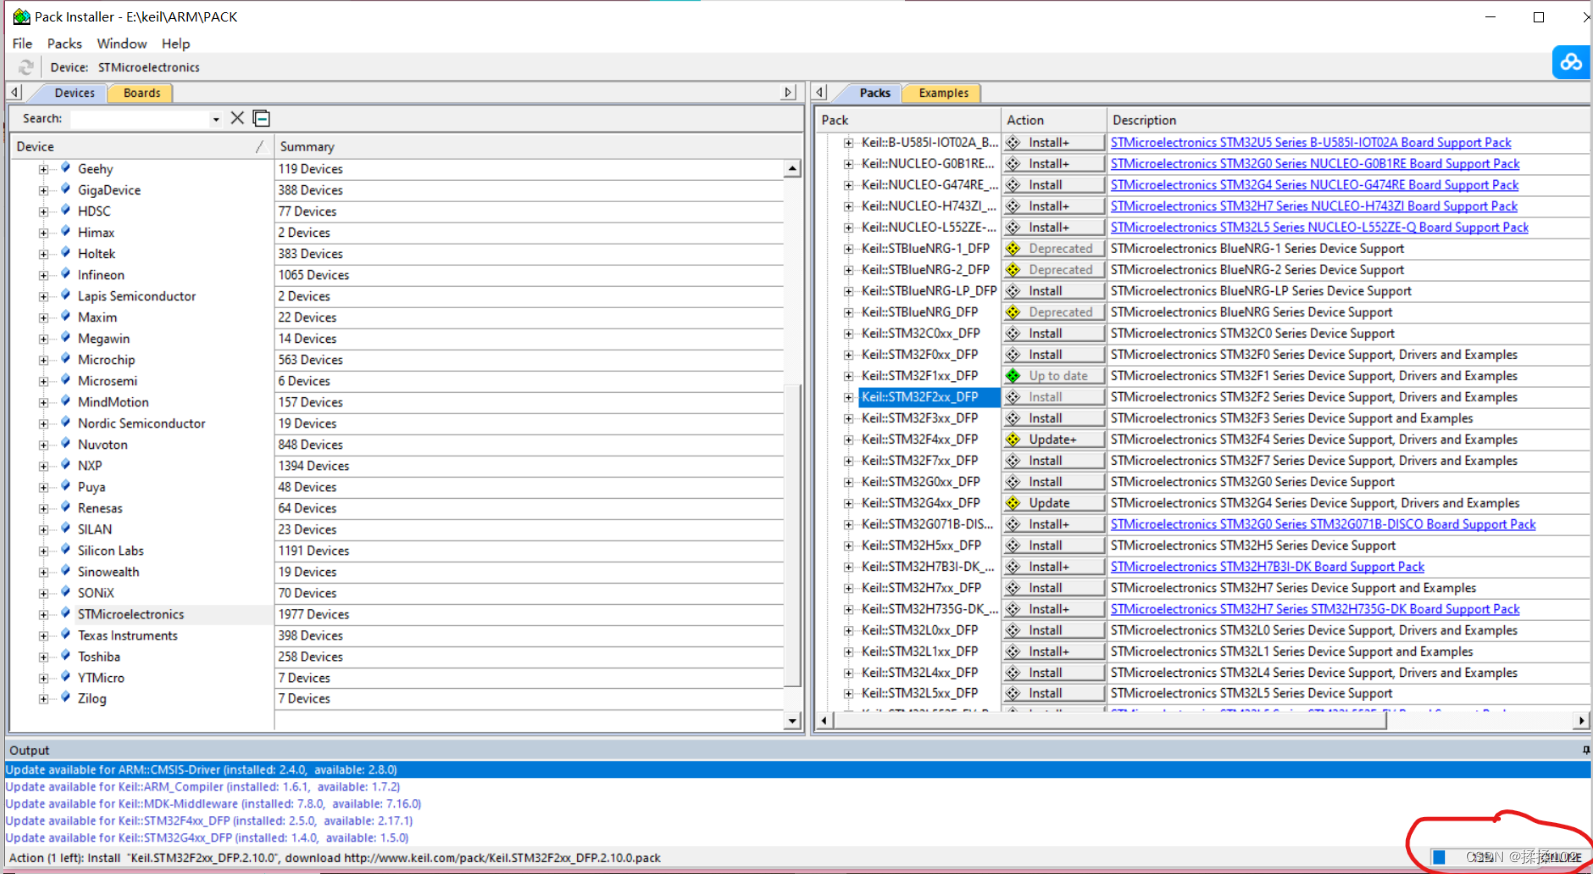The width and height of the screenshot is (1593, 874).
Task: Select the Packs tab
Action: point(874,93)
